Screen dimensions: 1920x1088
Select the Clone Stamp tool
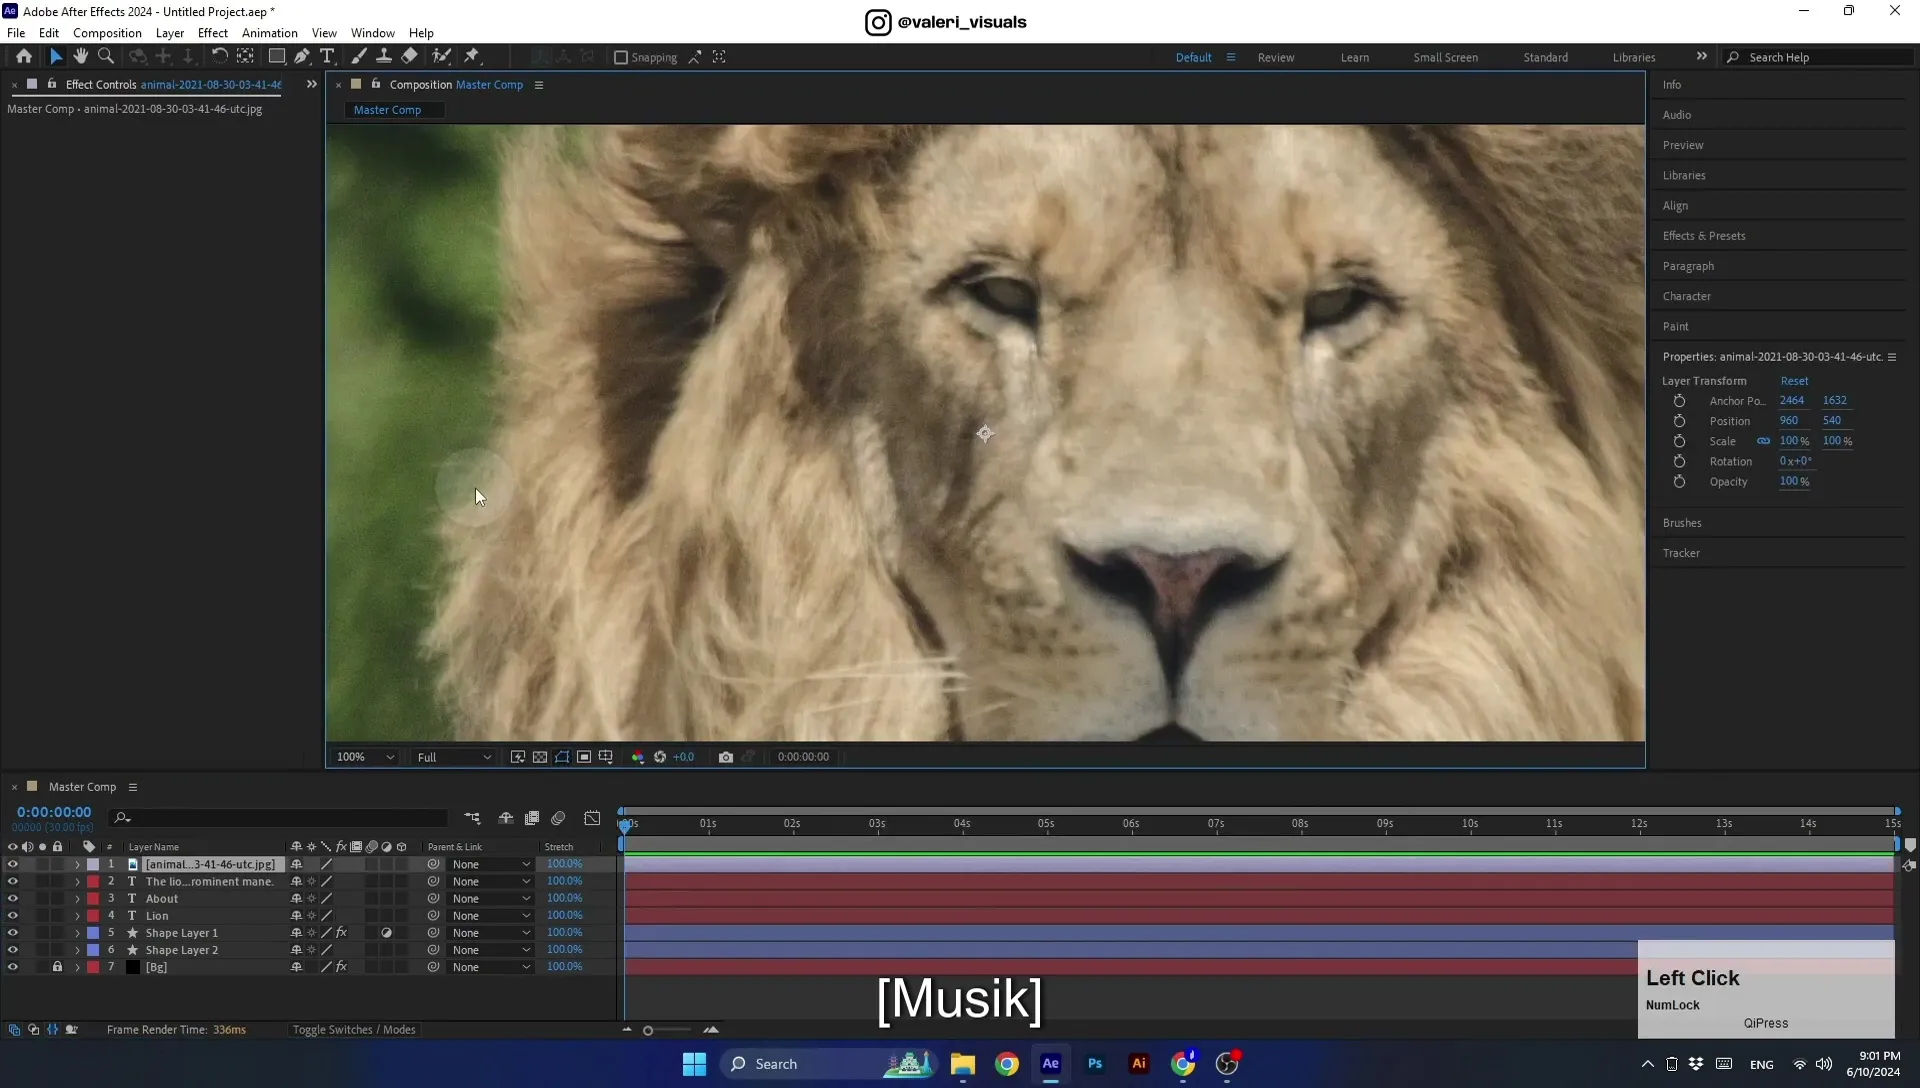[x=383, y=57]
